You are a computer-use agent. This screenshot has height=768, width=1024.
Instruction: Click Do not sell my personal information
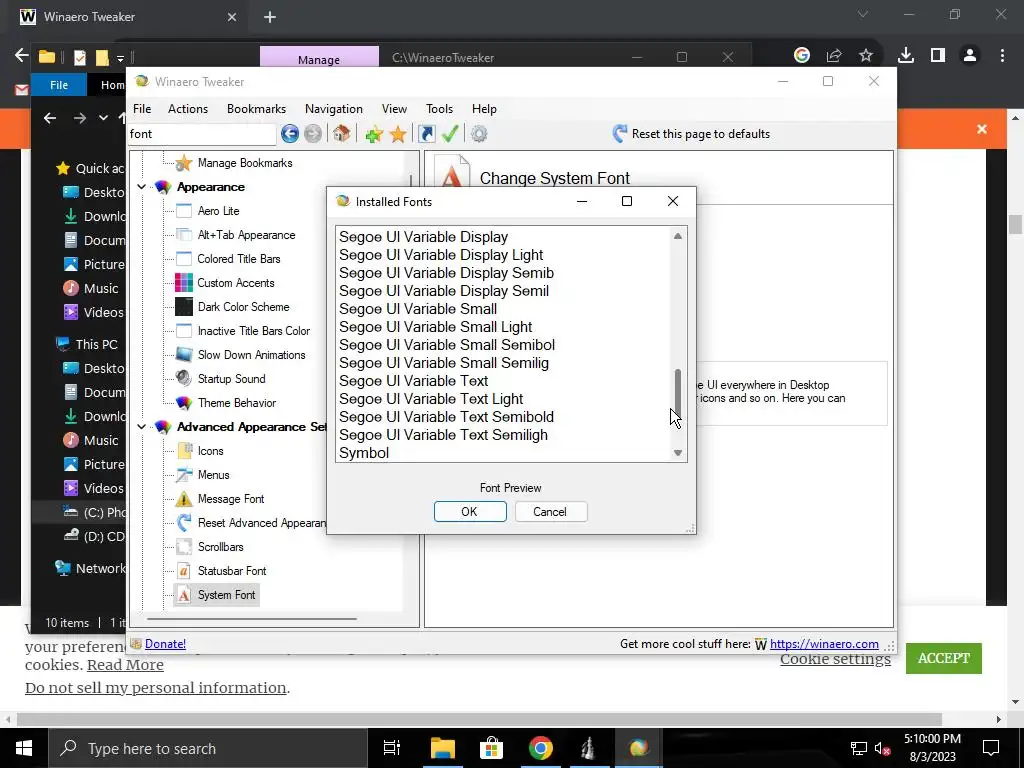click(x=155, y=688)
